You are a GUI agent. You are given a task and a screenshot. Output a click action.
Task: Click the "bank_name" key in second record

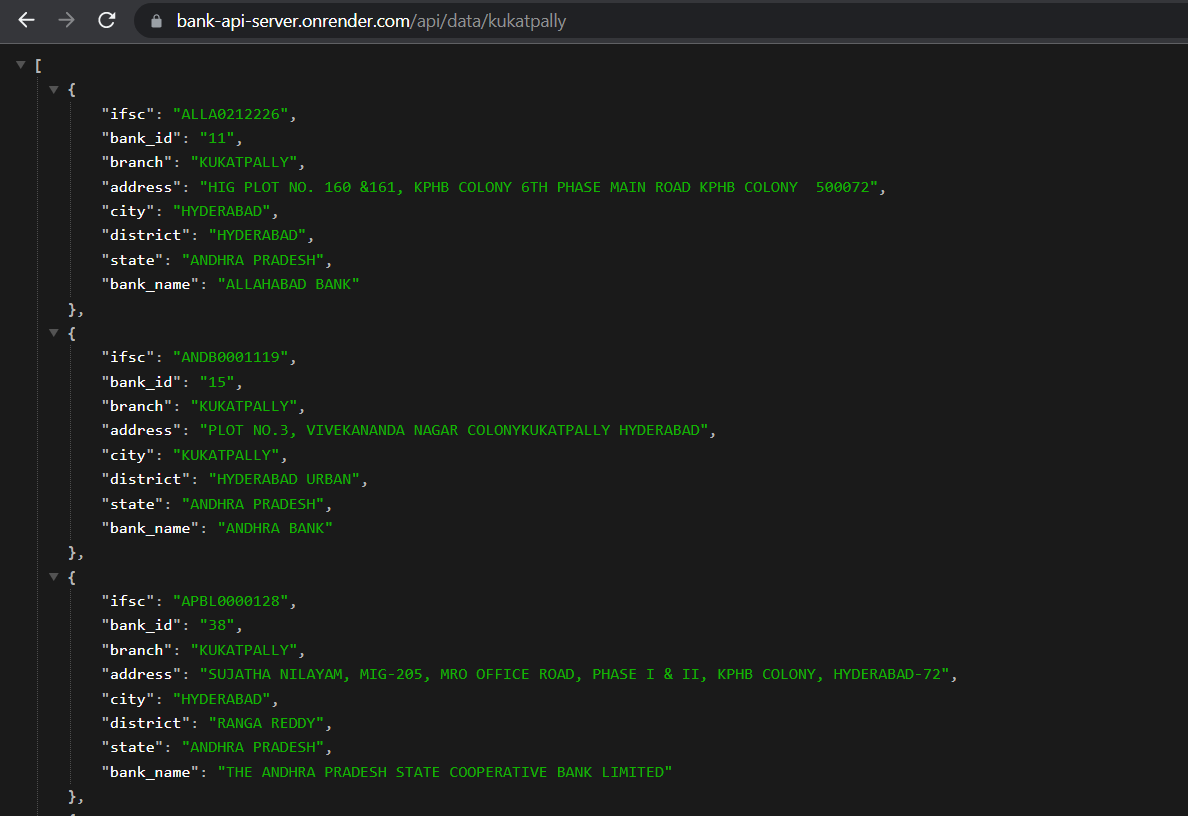151,528
